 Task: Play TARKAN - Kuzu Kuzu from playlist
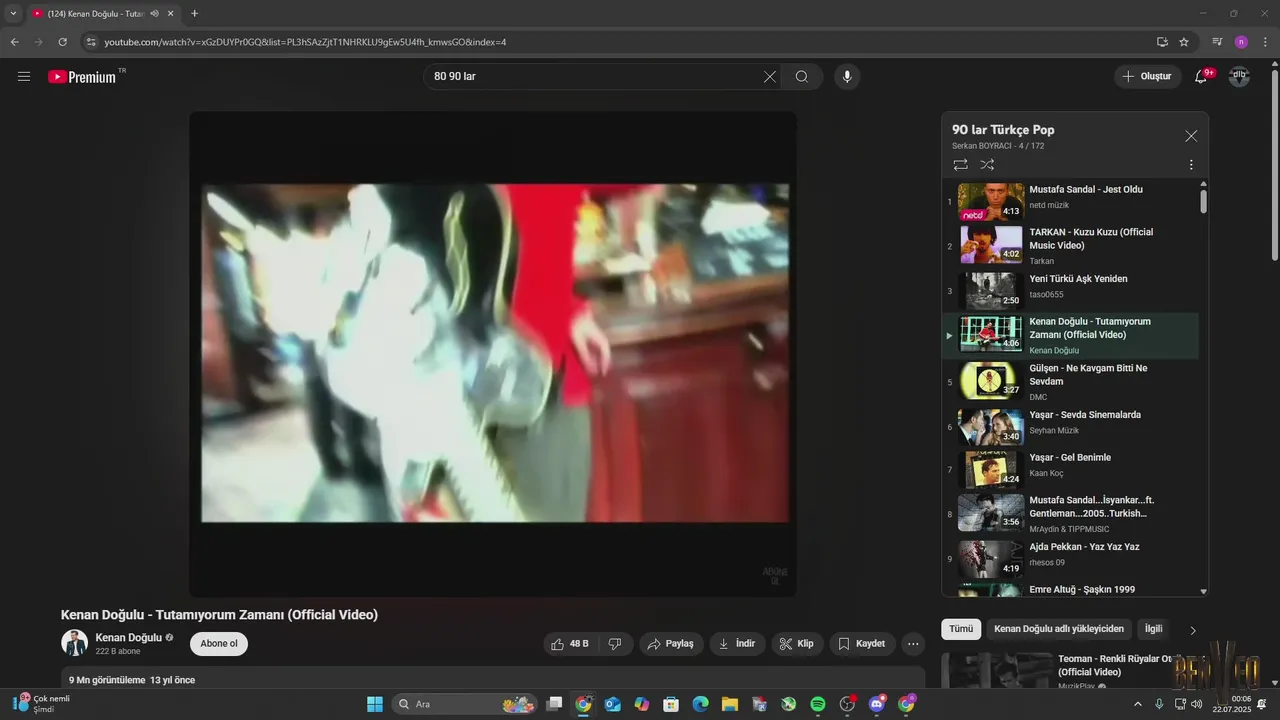[1070, 245]
